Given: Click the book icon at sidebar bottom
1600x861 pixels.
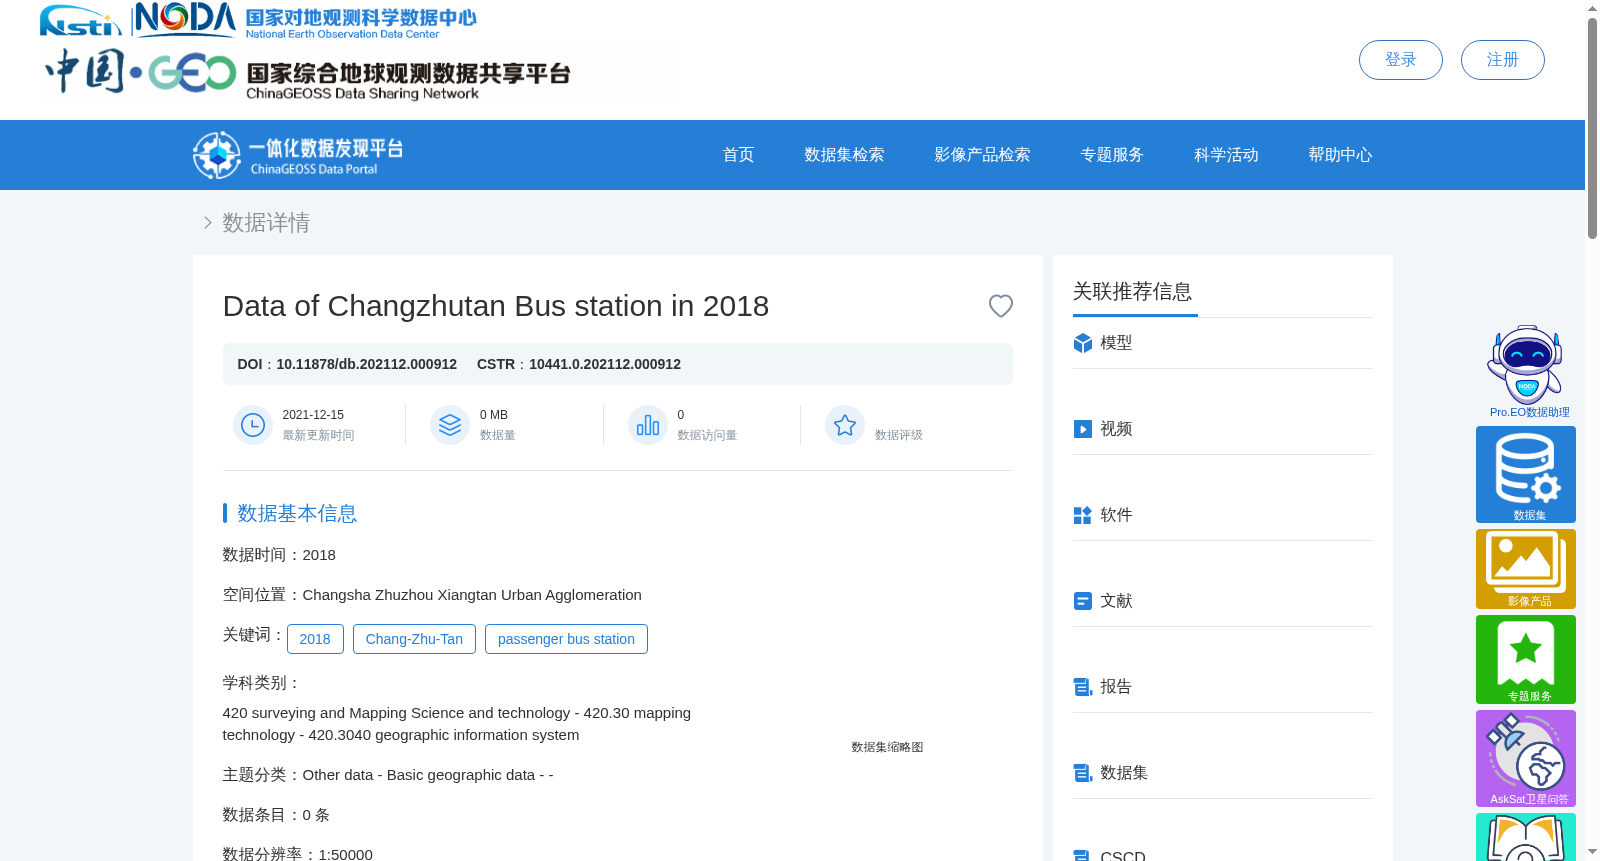Looking at the screenshot, I should click(x=1526, y=838).
